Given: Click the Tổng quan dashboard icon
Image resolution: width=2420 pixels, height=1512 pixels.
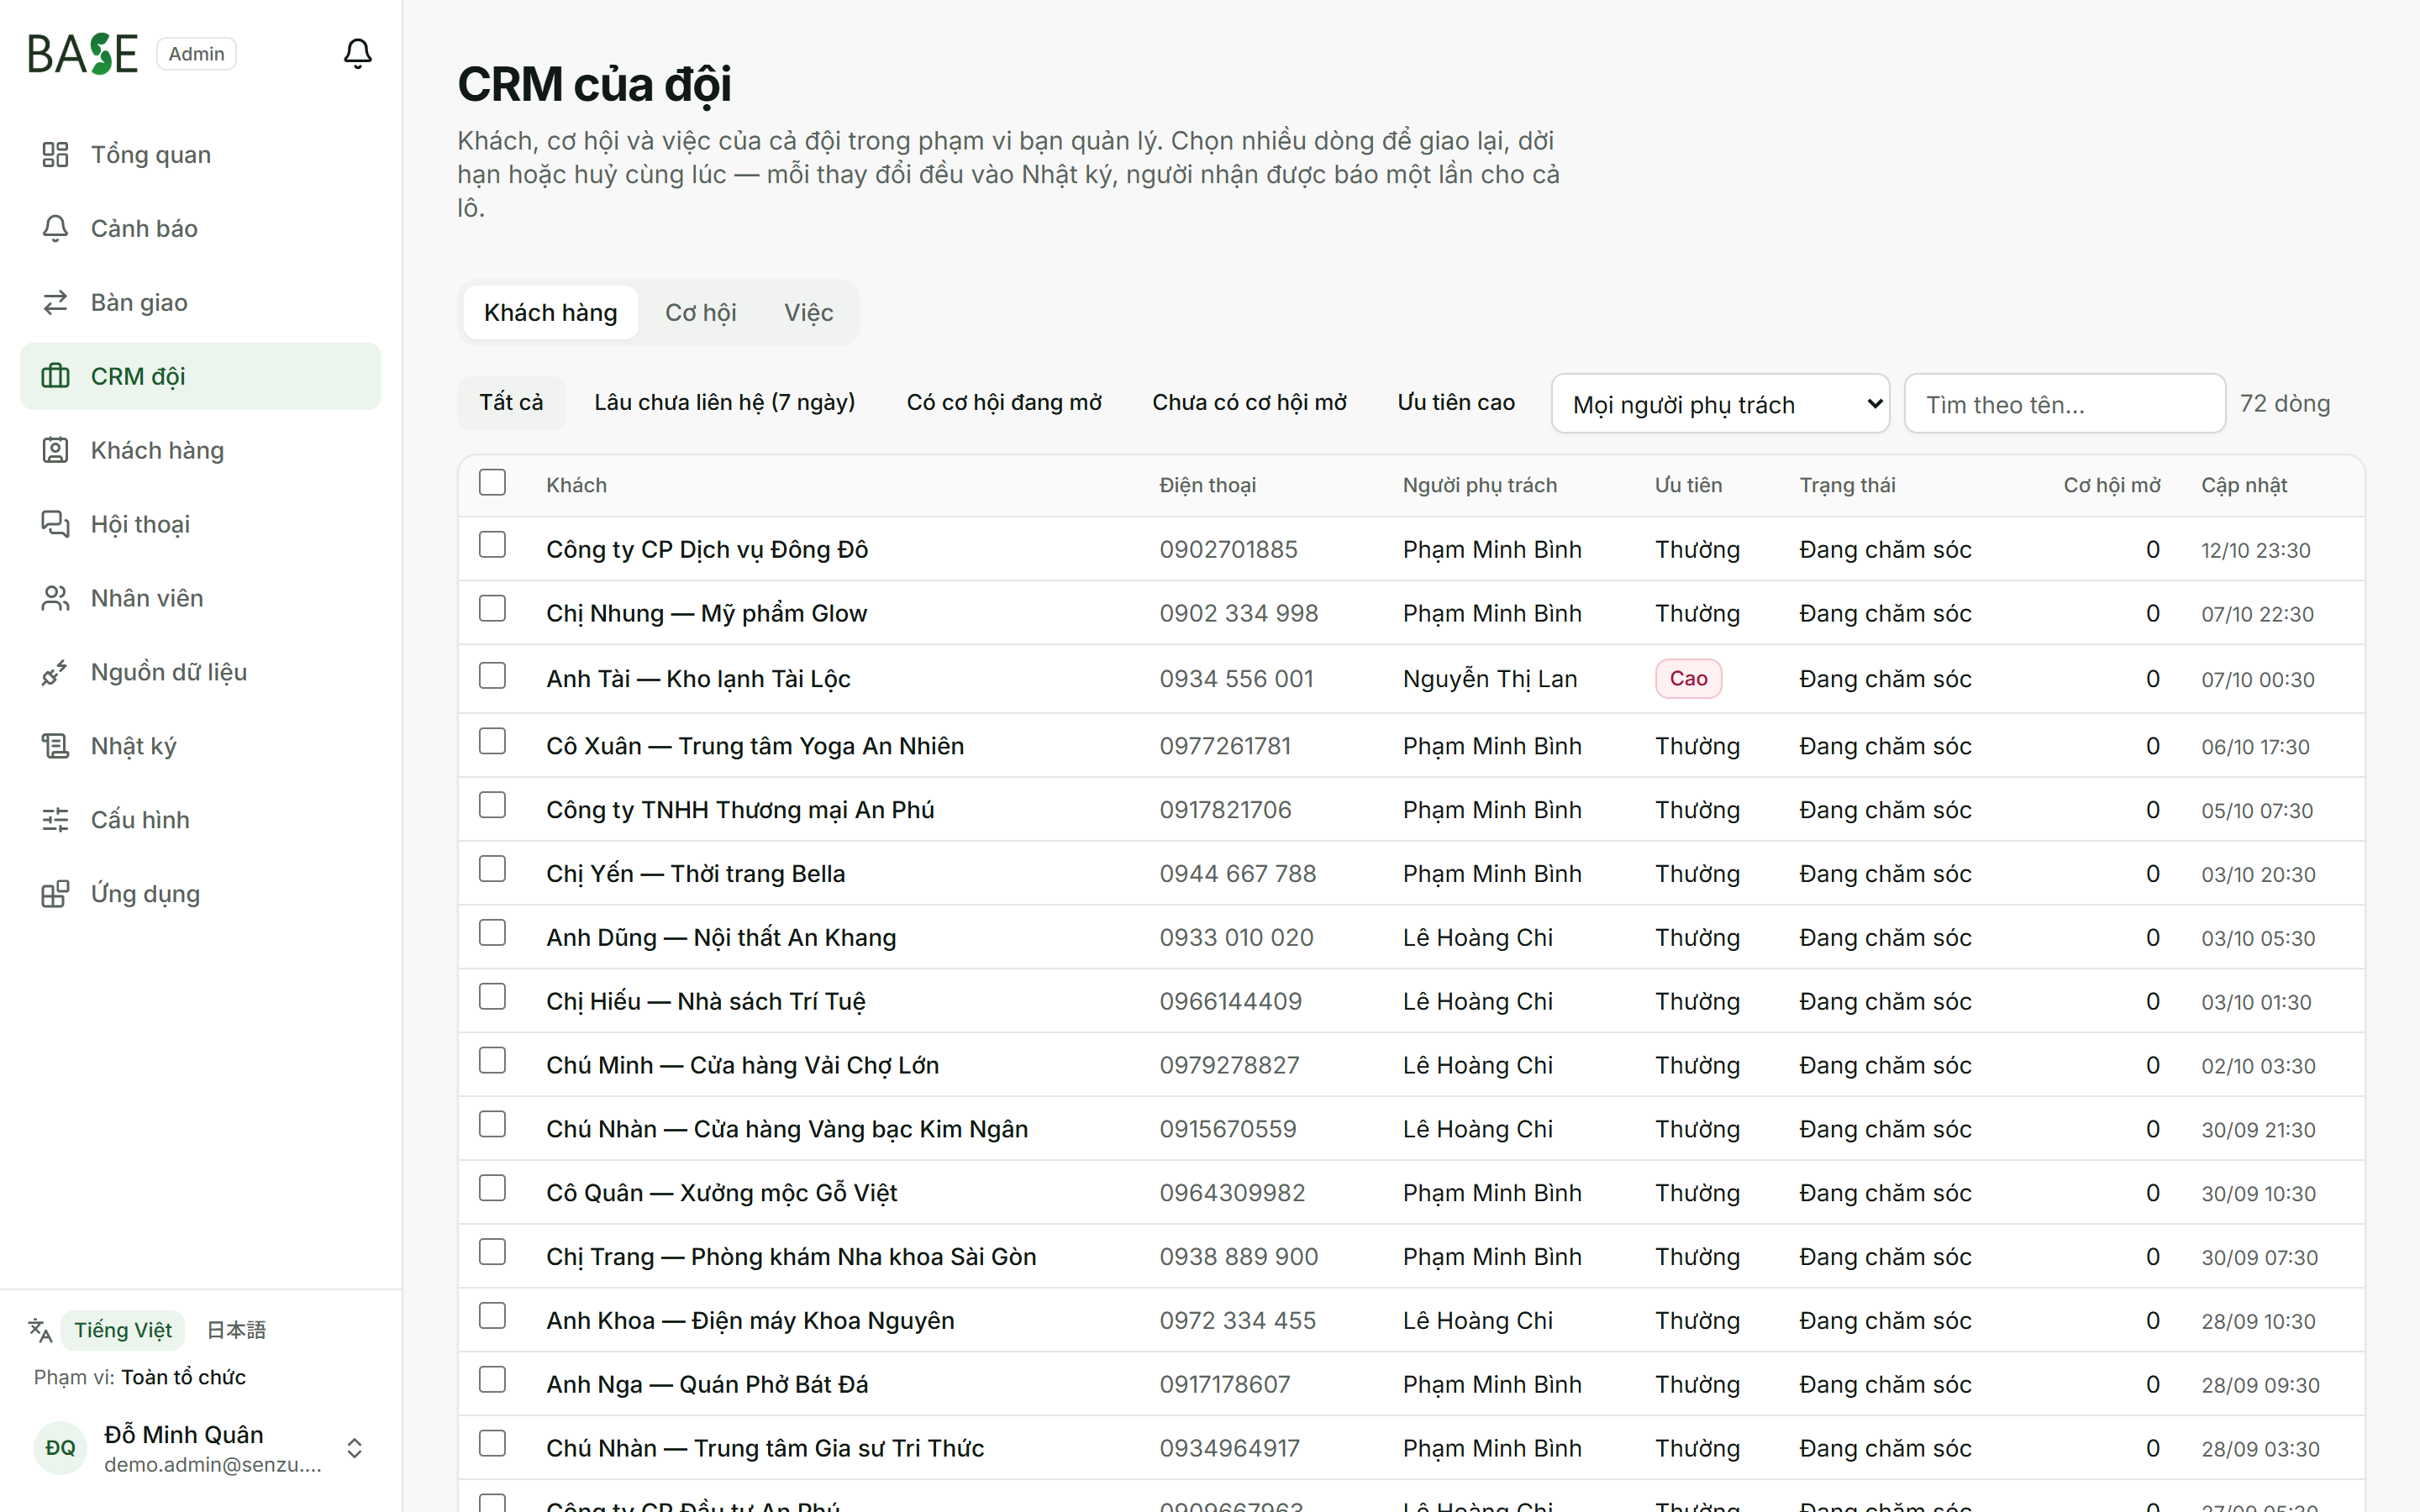Looking at the screenshot, I should pos(55,154).
